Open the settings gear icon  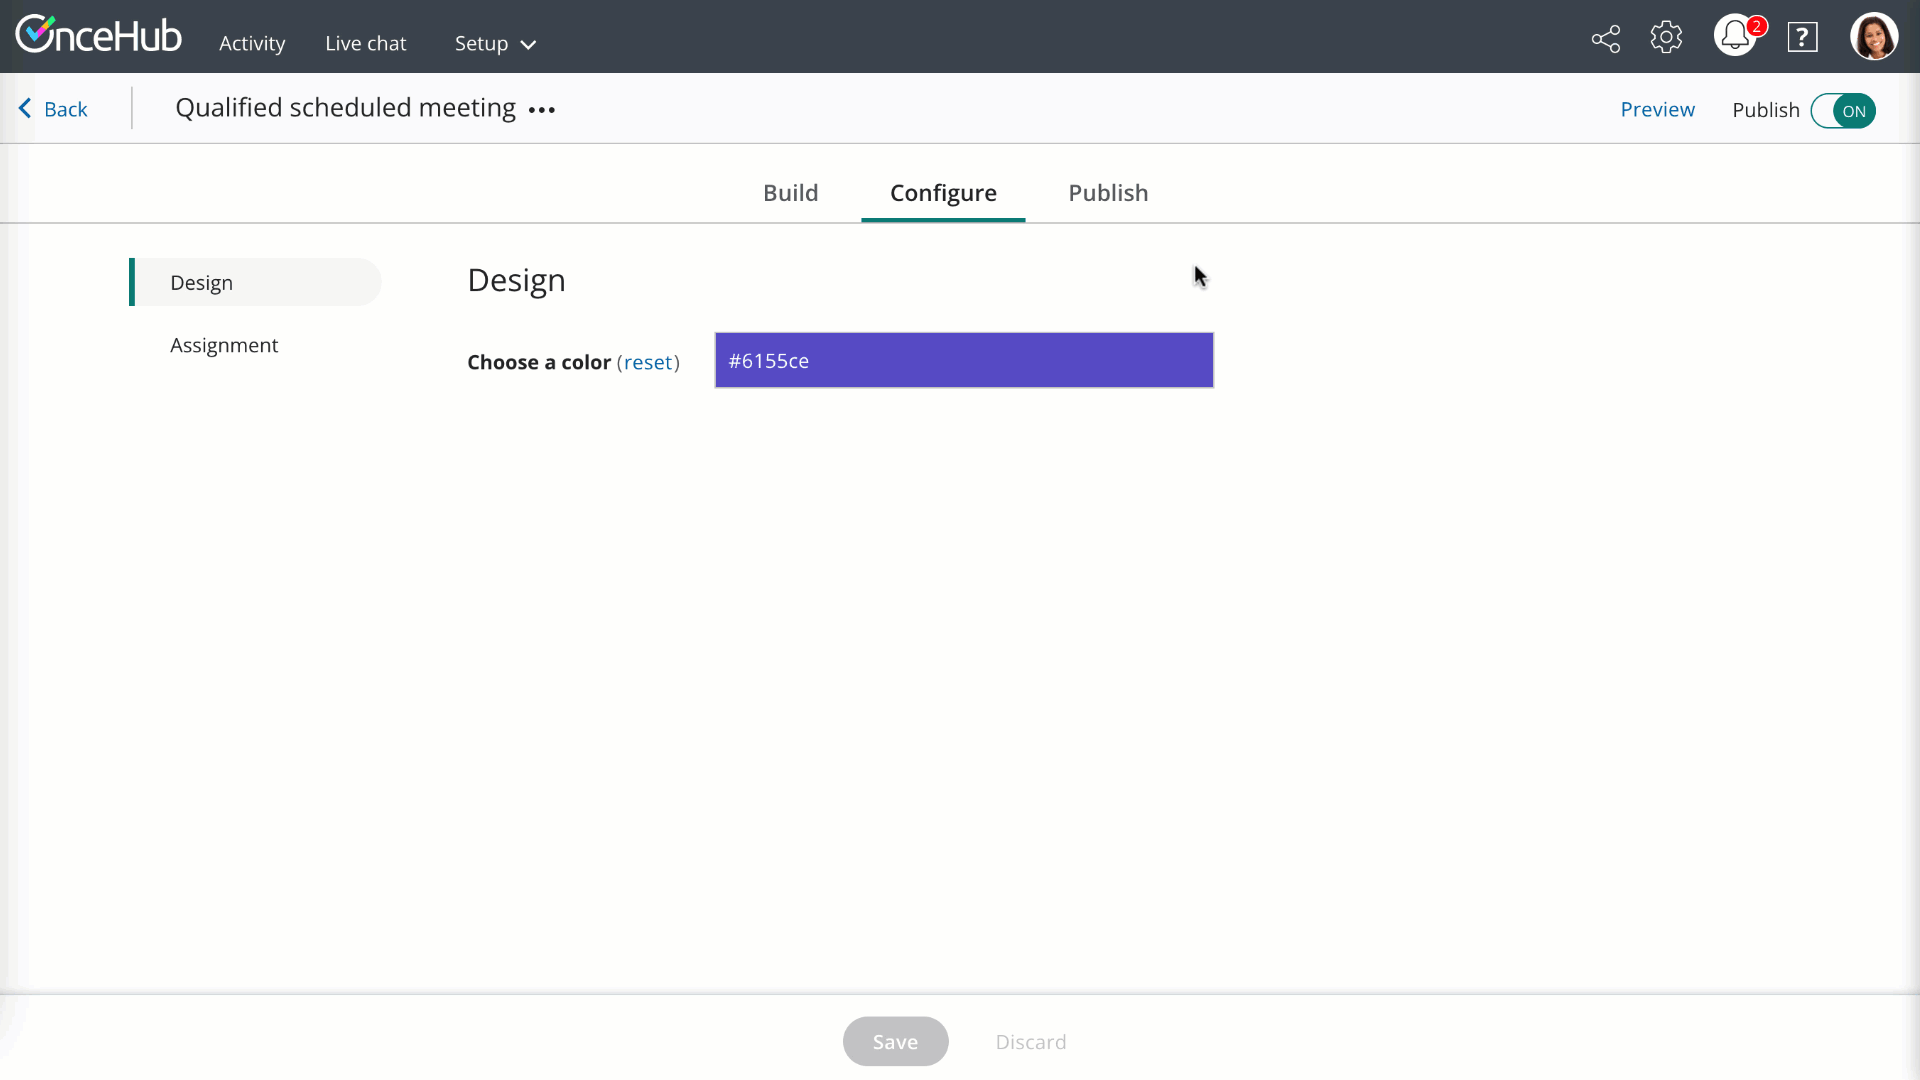coord(1666,38)
